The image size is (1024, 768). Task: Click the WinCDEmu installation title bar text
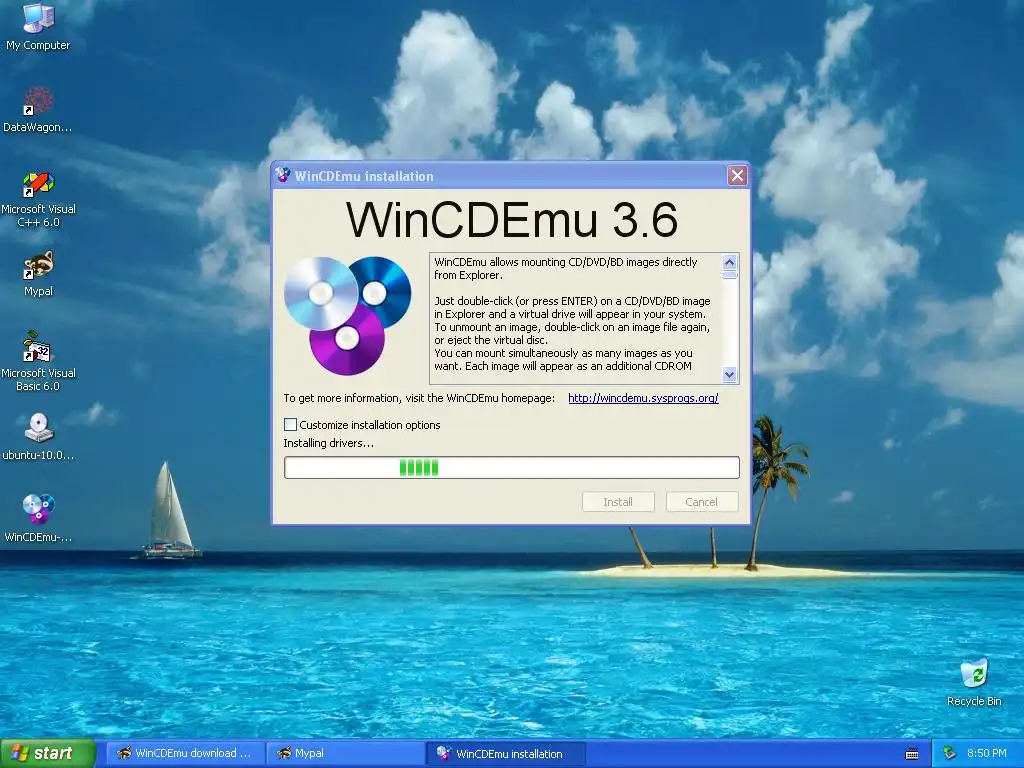point(364,176)
